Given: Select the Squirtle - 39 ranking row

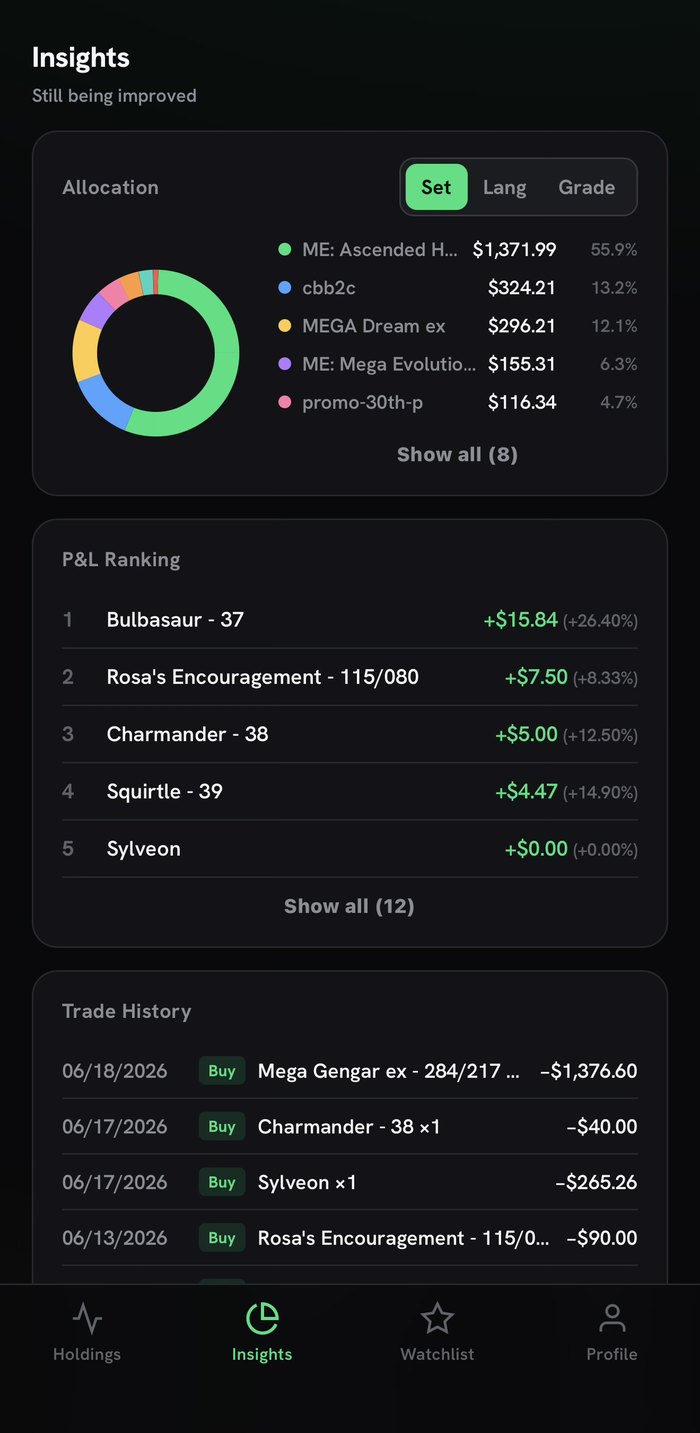Looking at the screenshot, I should [x=350, y=792].
